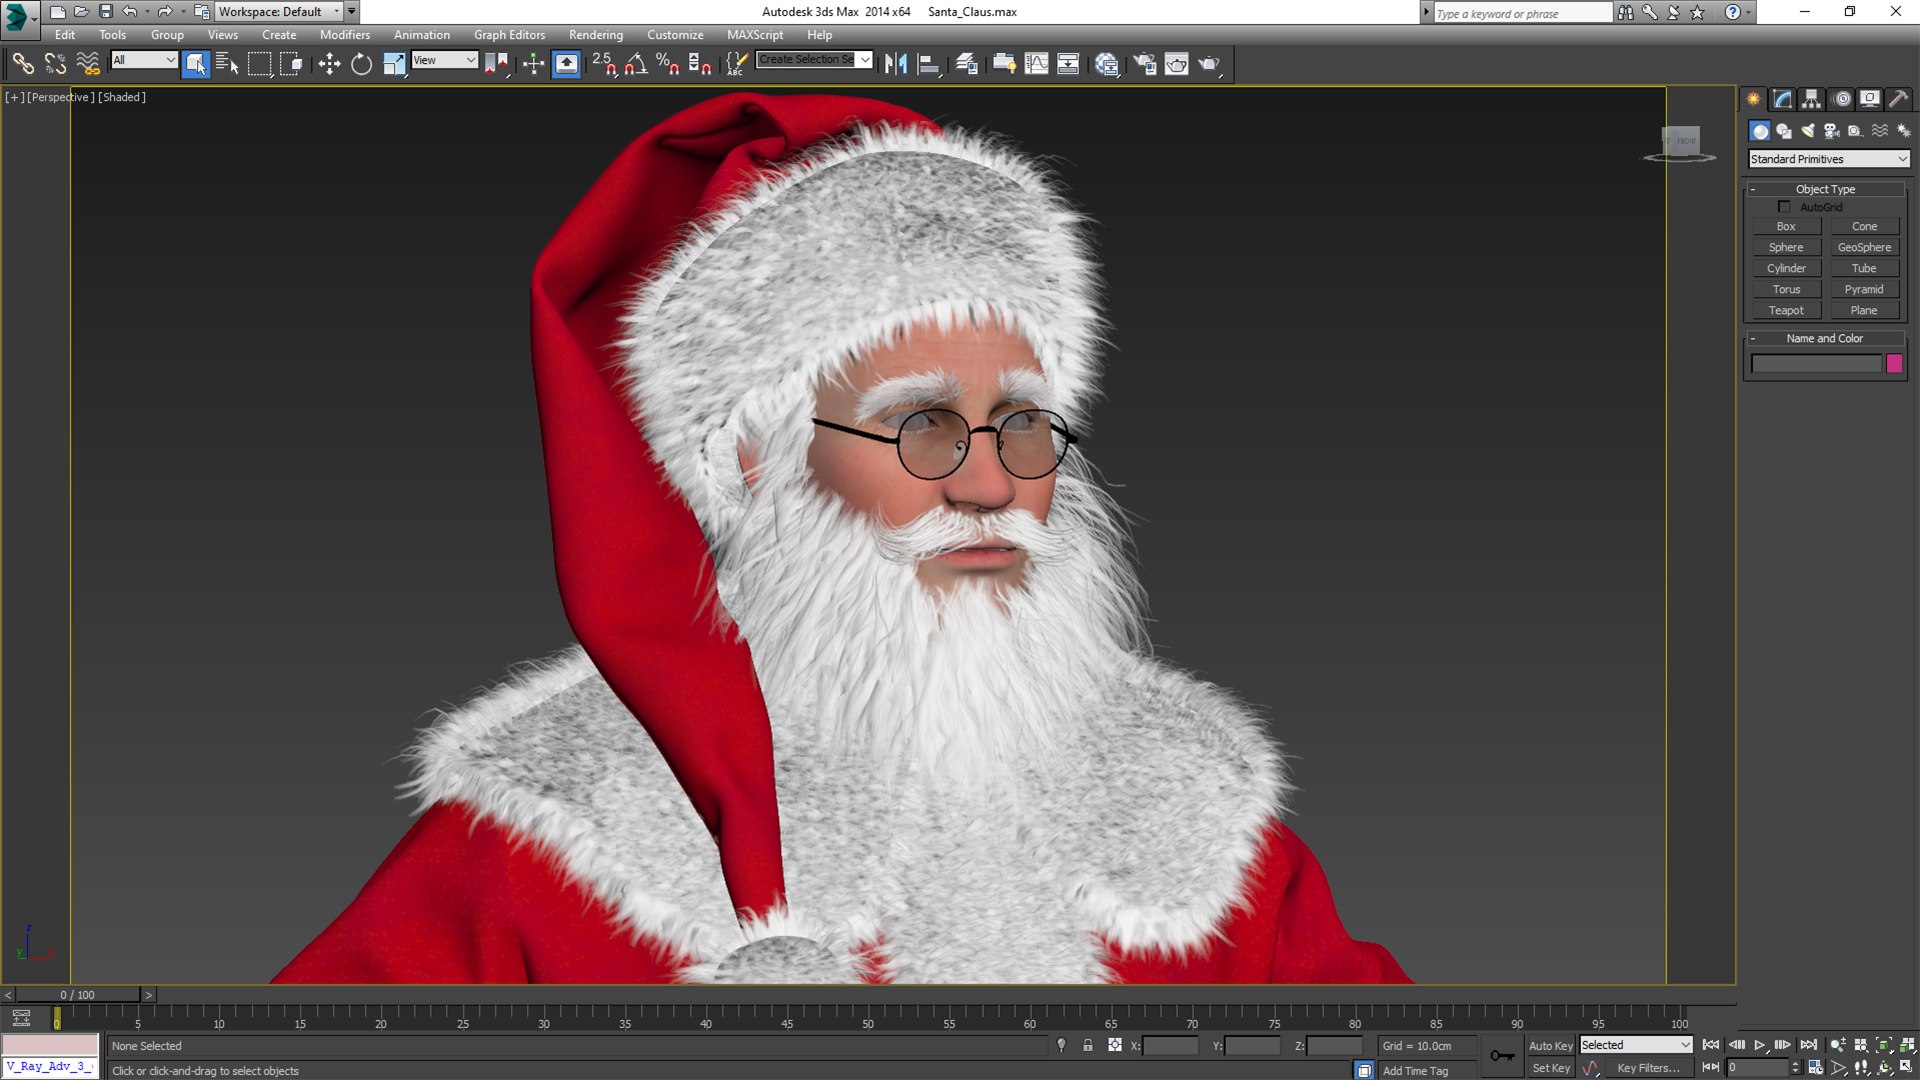Open Key Filters dialog

(1648, 1068)
